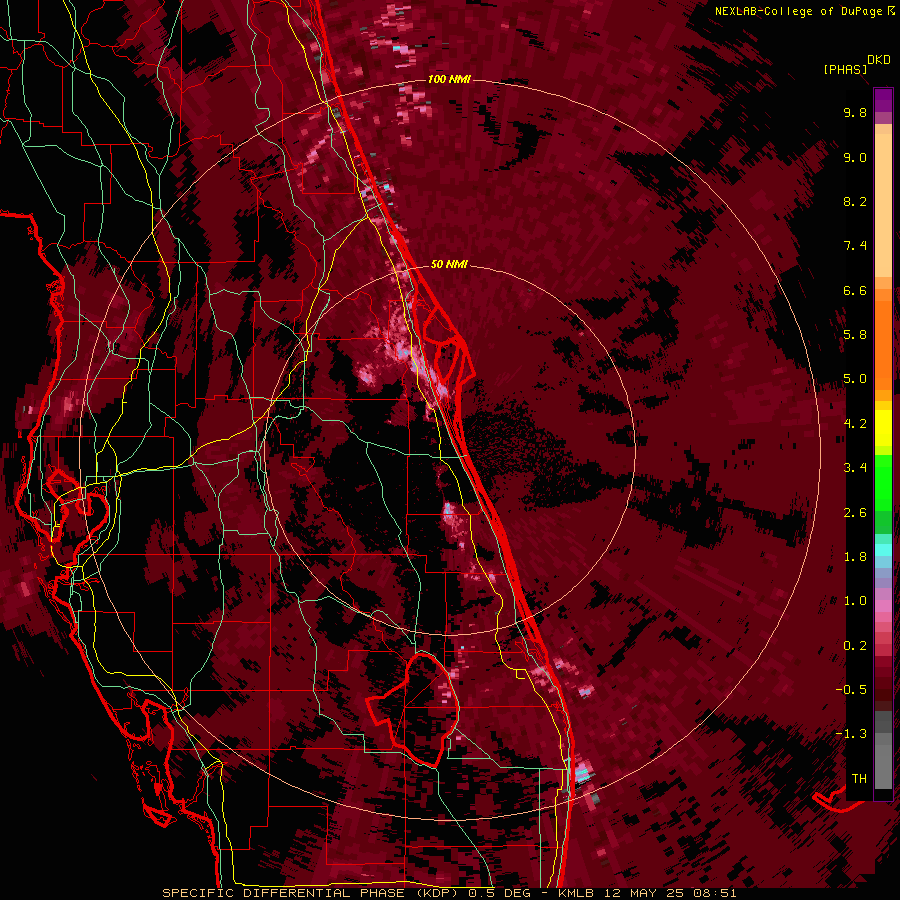Select the 1.8 scale value
Image resolution: width=900 pixels, height=900 pixels.
[x=855, y=557]
